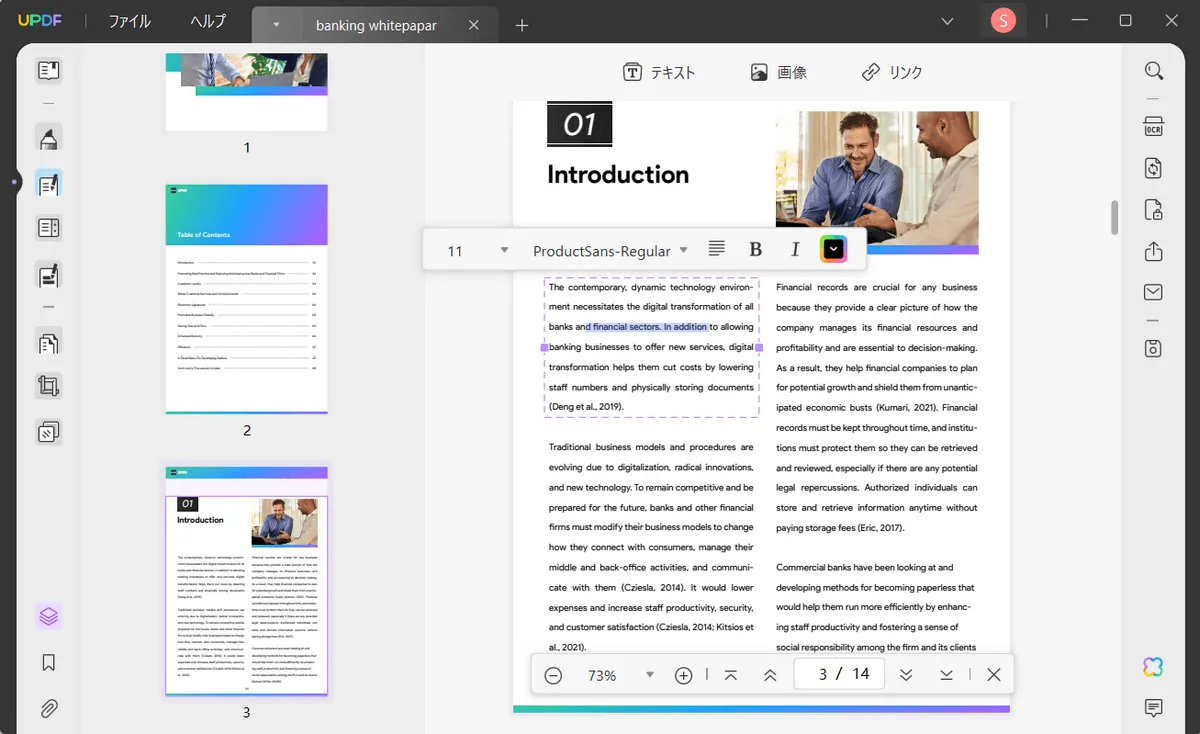Open a new tab with plus
The image size is (1200, 734).
pos(521,25)
